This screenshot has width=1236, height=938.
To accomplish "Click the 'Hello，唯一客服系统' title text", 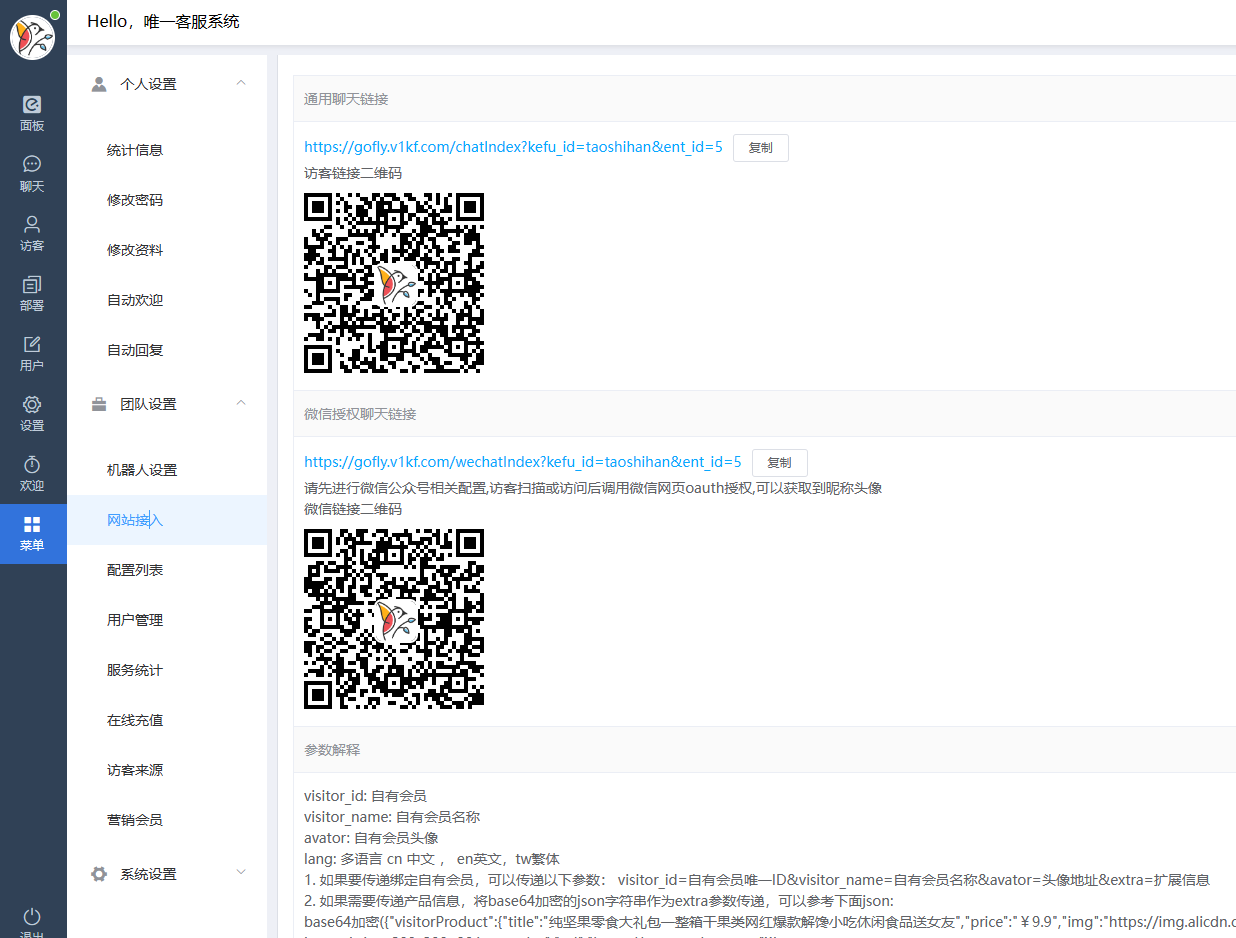I will pyautogui.click(x=163, y=21).
